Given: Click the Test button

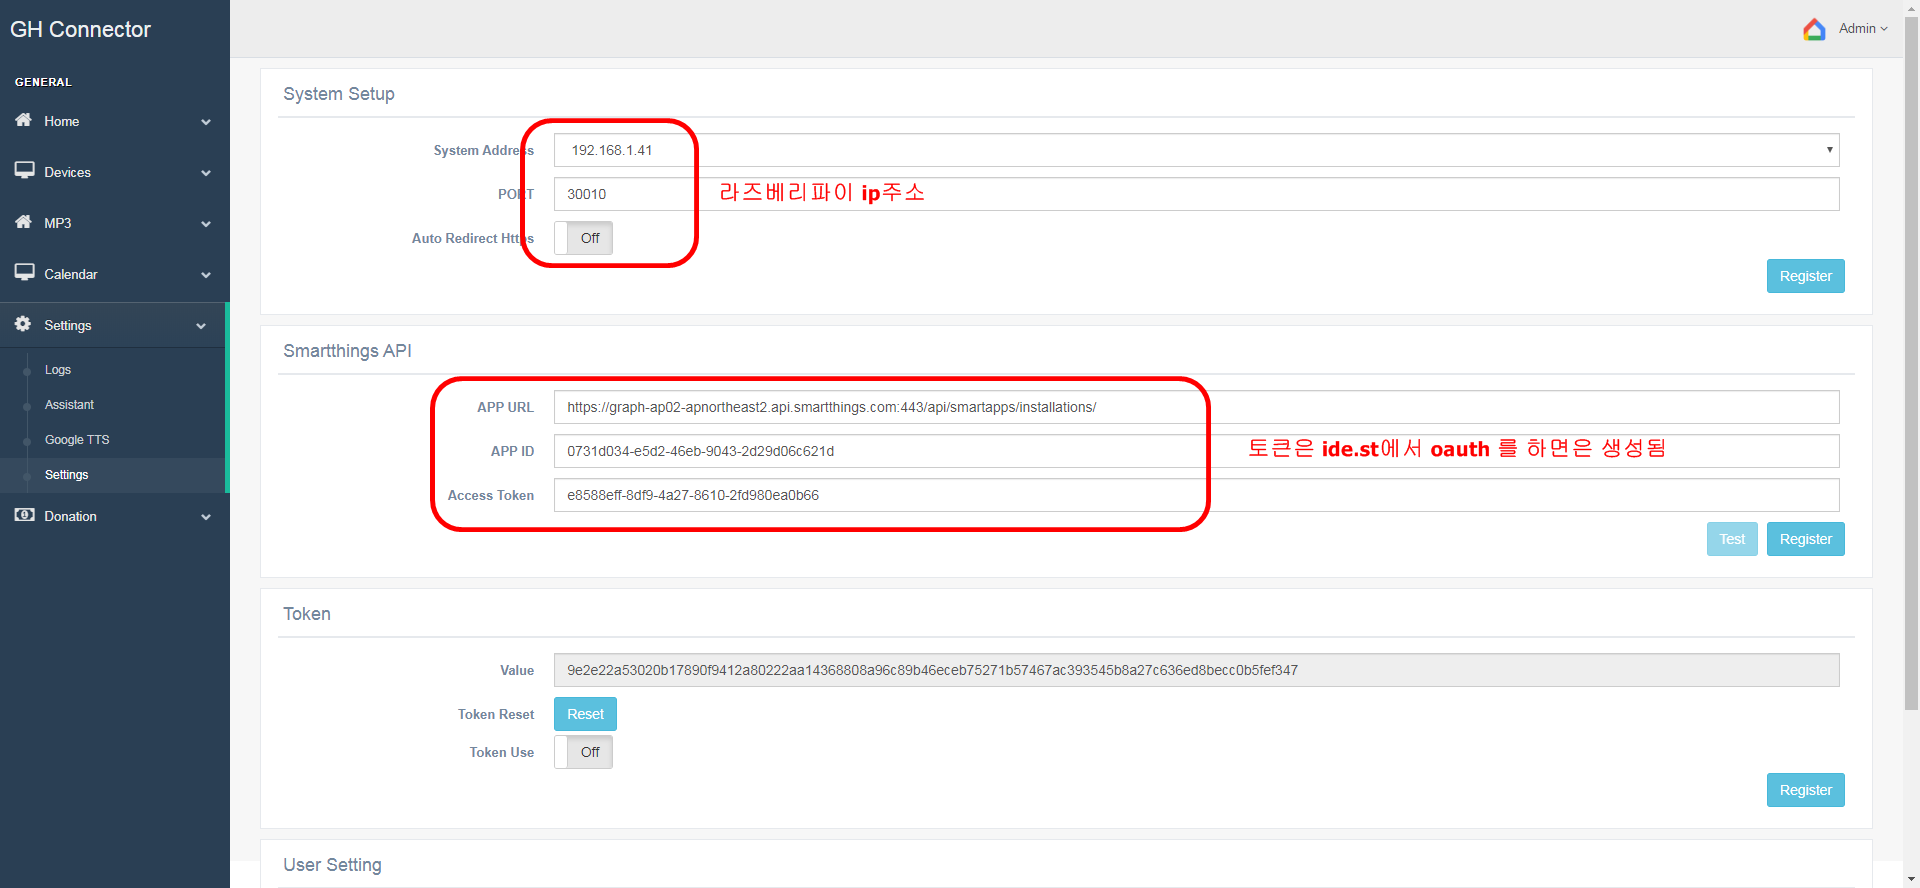Looking at the screenshot, I should pyautogui.click(x=1732, y=539).
